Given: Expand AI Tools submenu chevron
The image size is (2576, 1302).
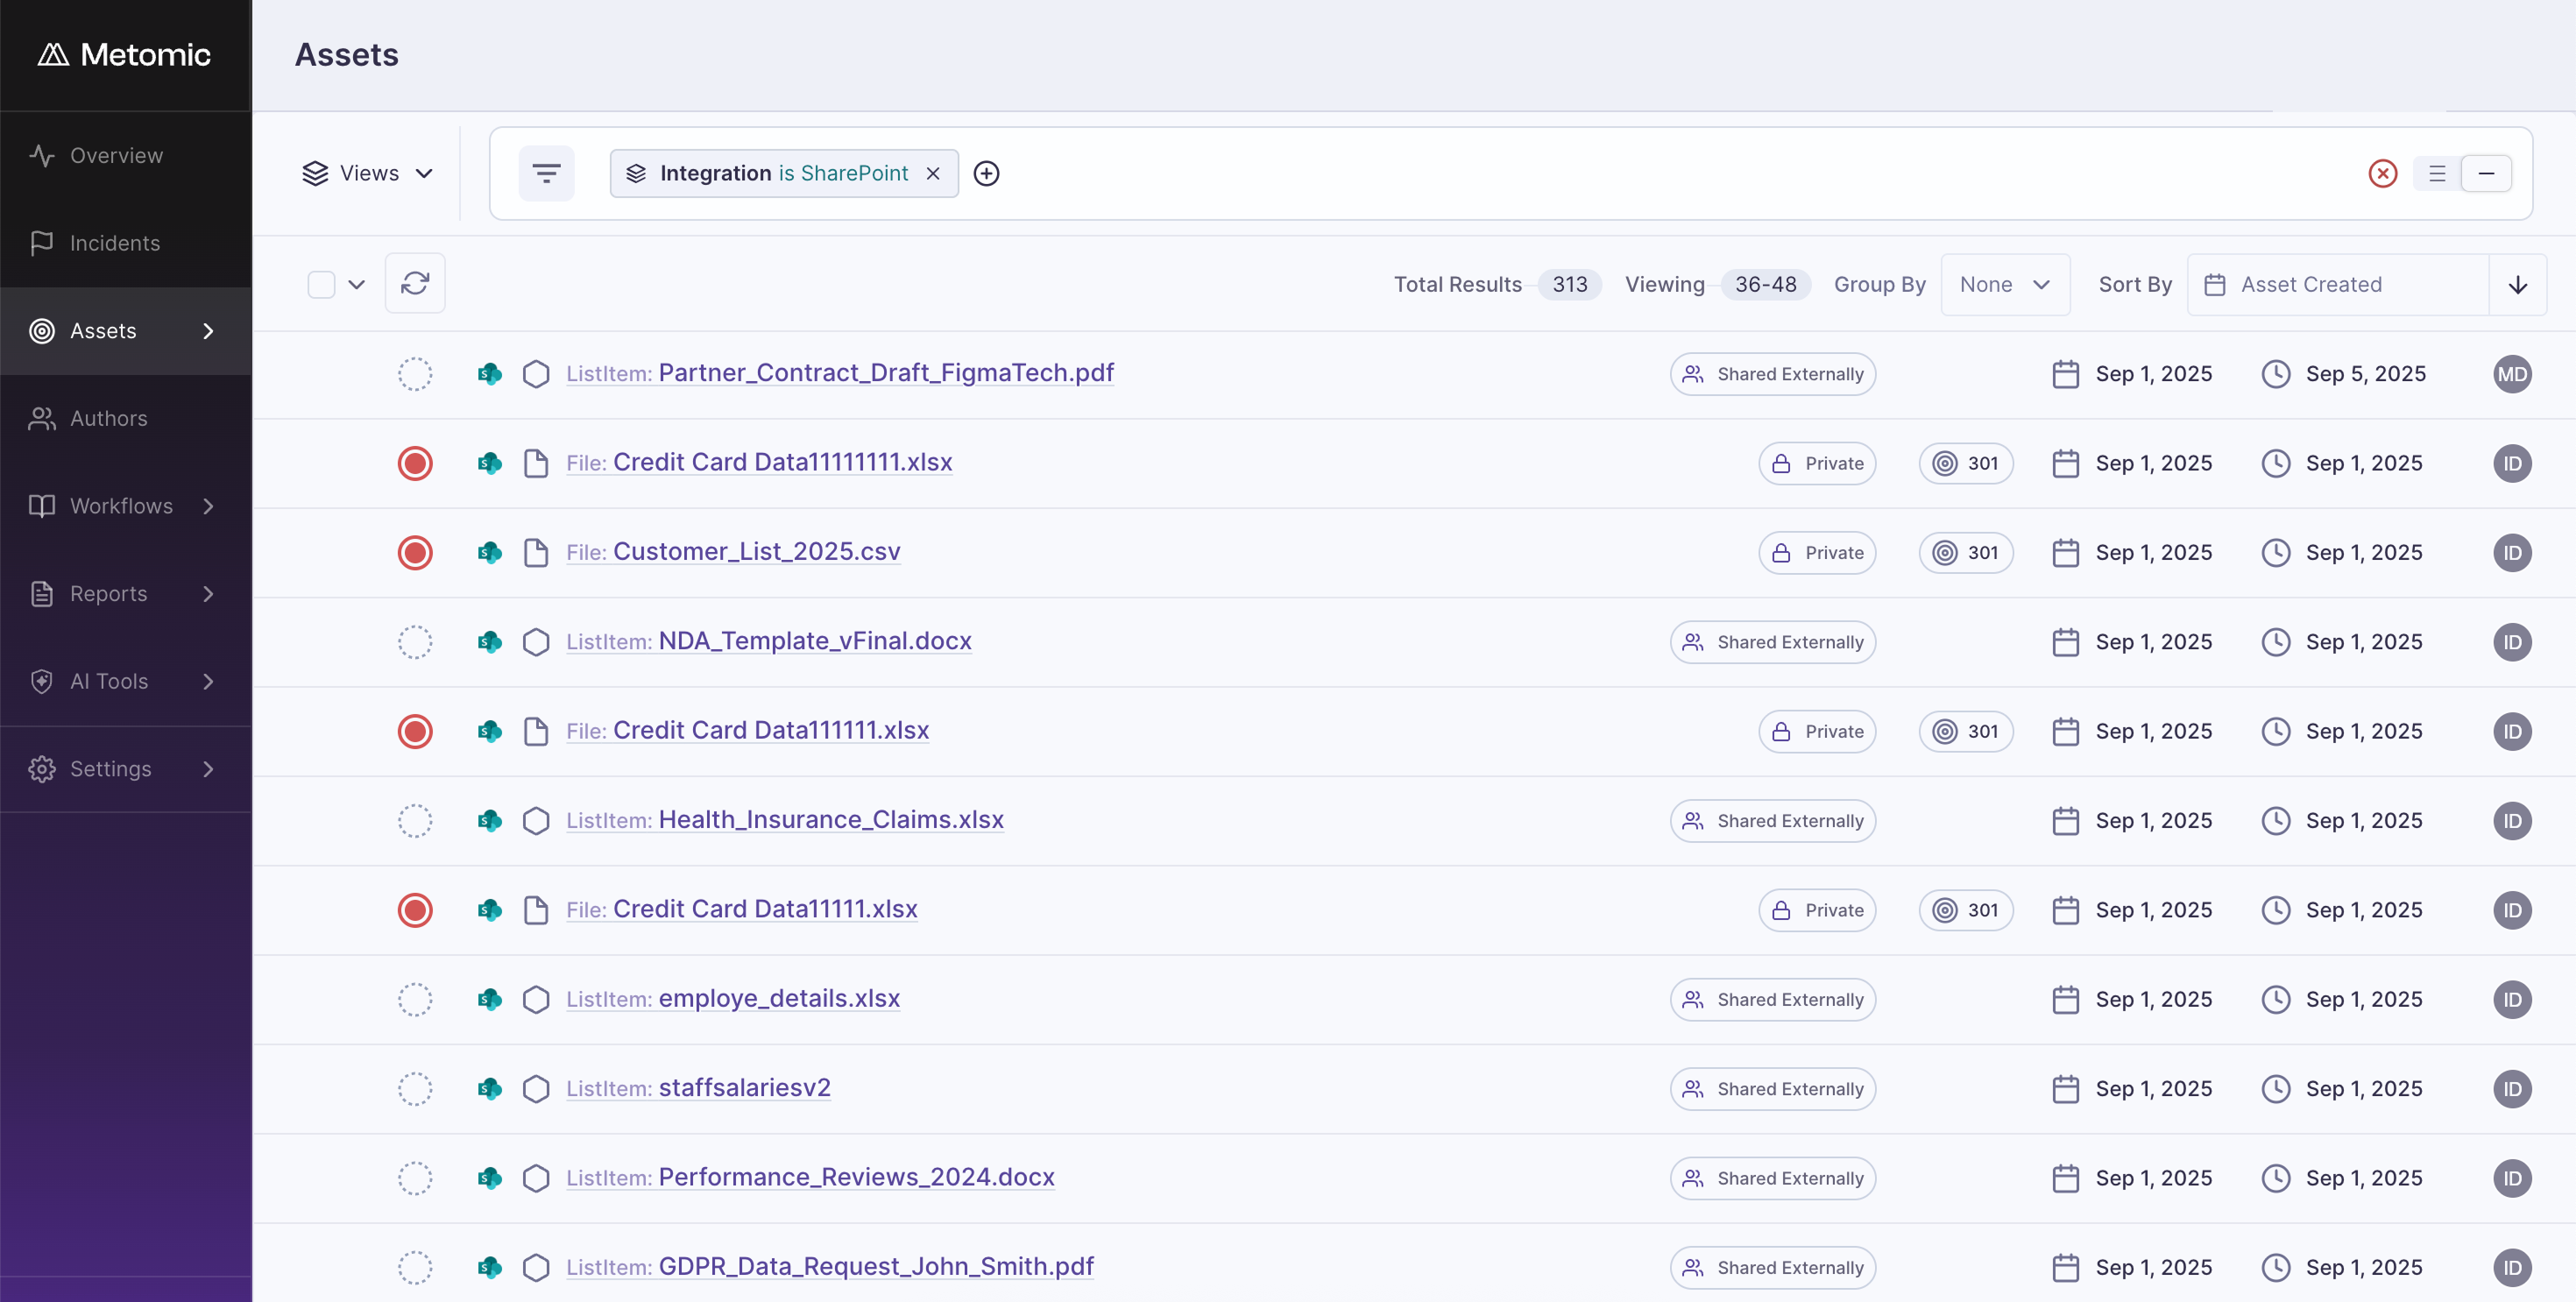Looking at the screenshot, I should [208, 681].
